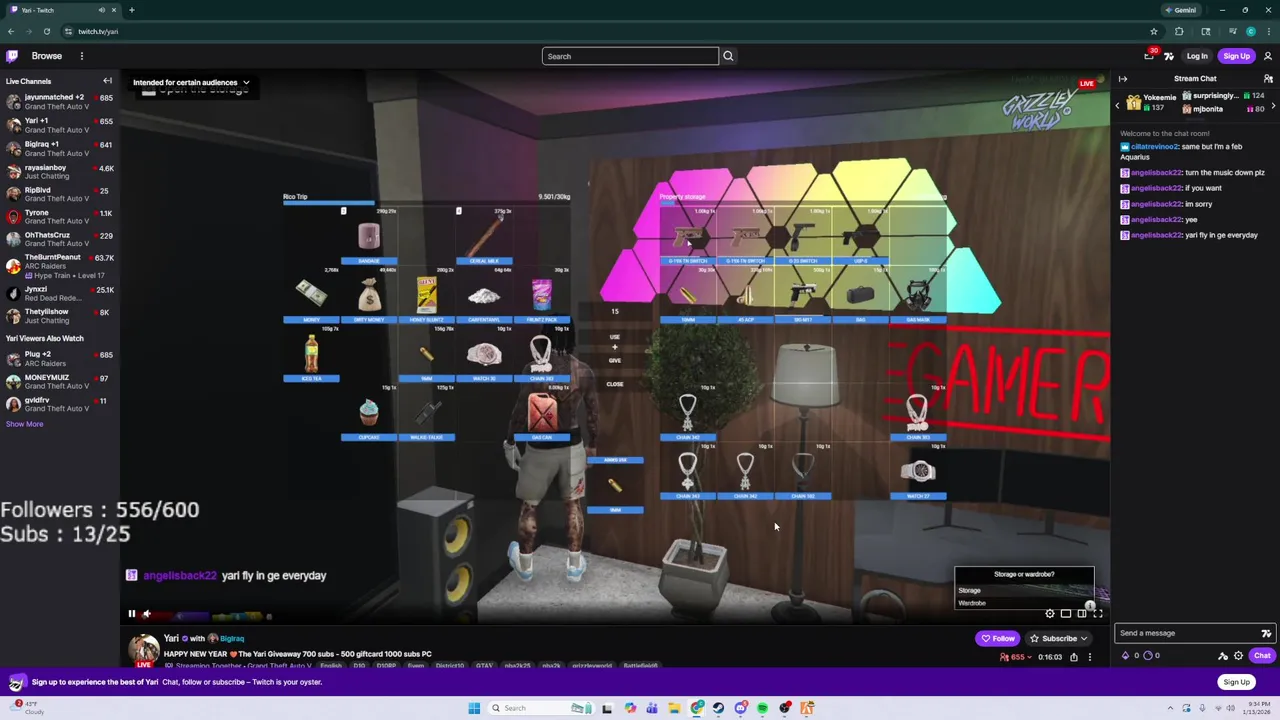
Task: Expand the 'Intended for certain audiences' dropdown
Action: tap(191, 82)
